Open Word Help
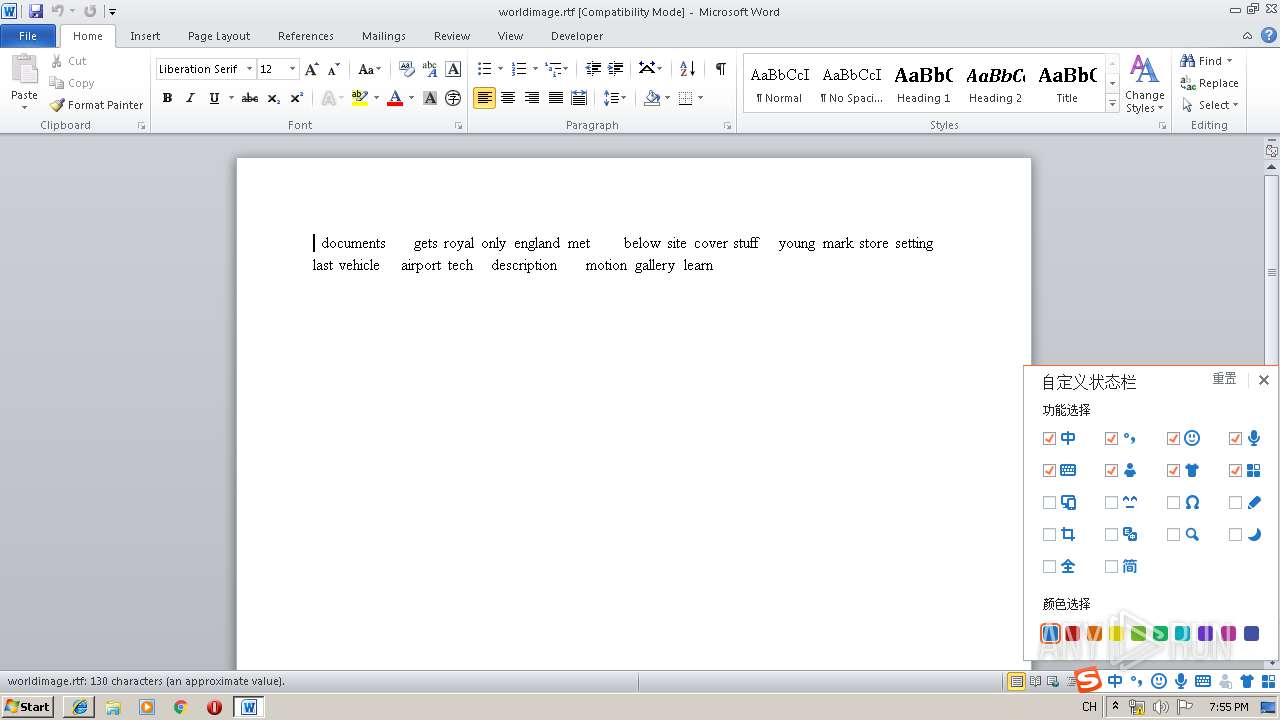This screenshot has width=1280, height=720. (x=1269, y=35)
